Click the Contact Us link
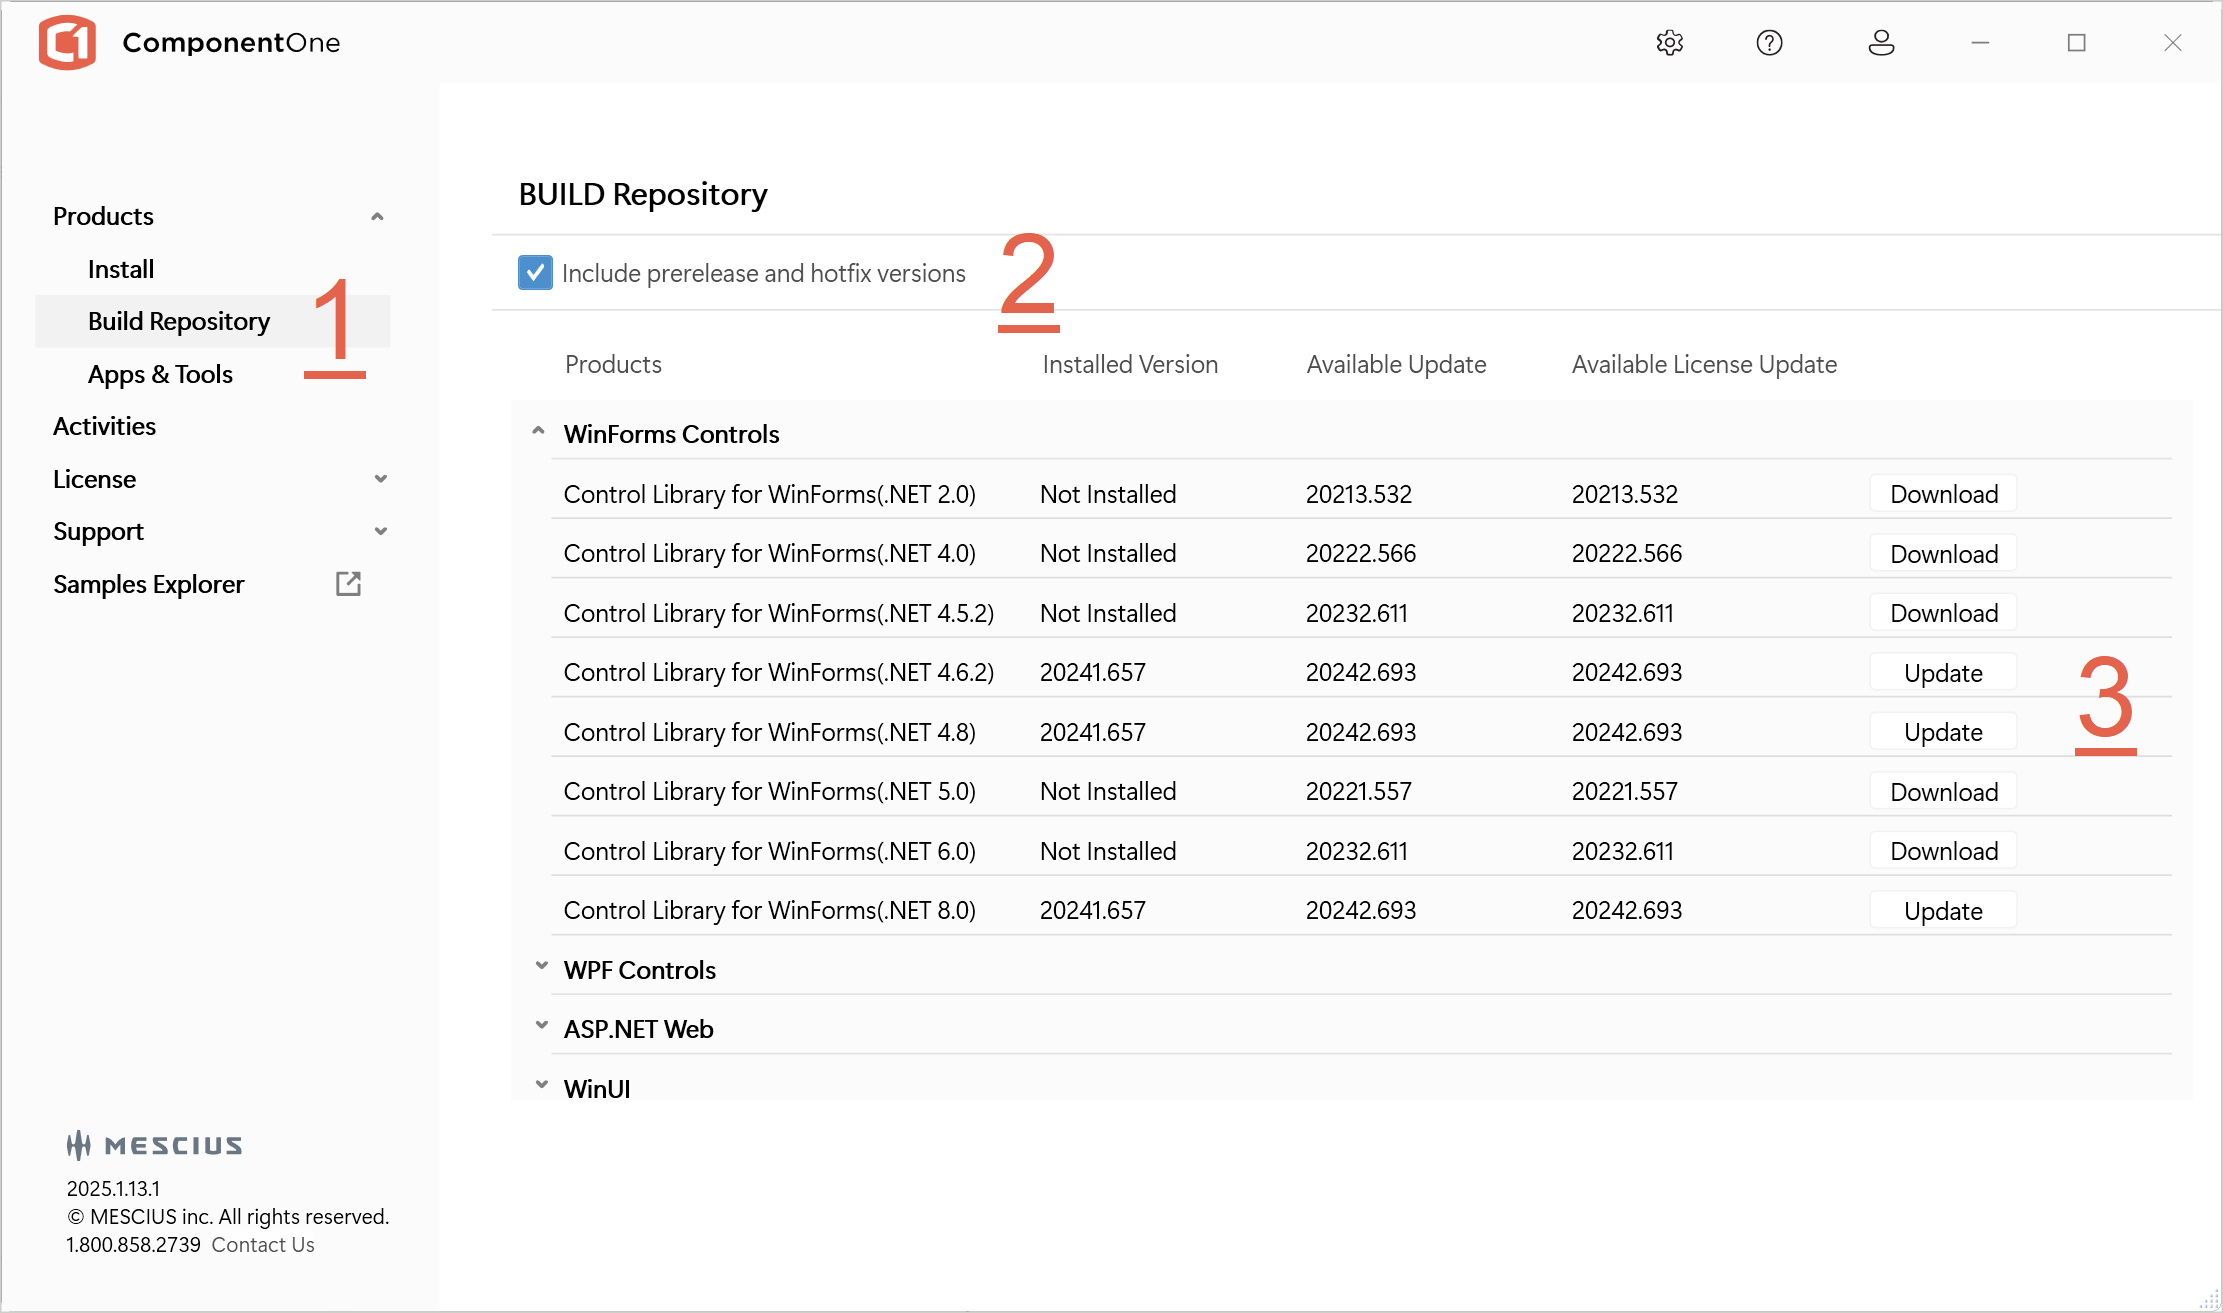The width and height of the screenshot is (2223, 1313). [263, 1245]
